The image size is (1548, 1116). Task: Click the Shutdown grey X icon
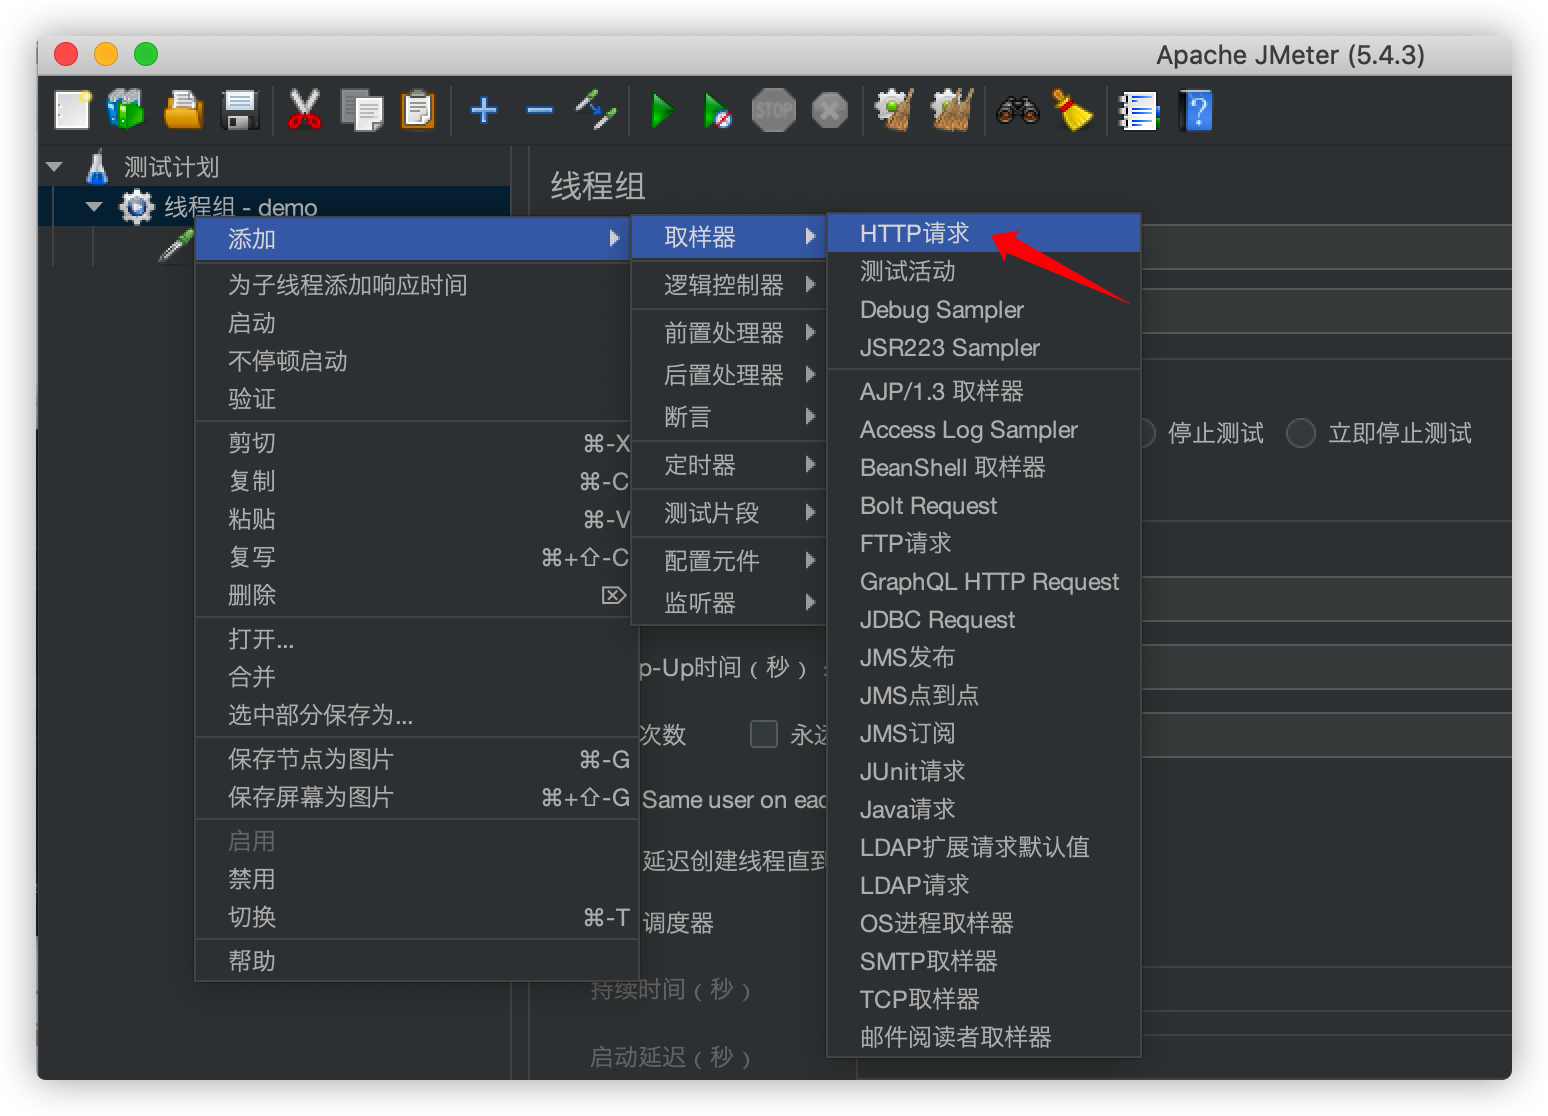tap(829, 110)
